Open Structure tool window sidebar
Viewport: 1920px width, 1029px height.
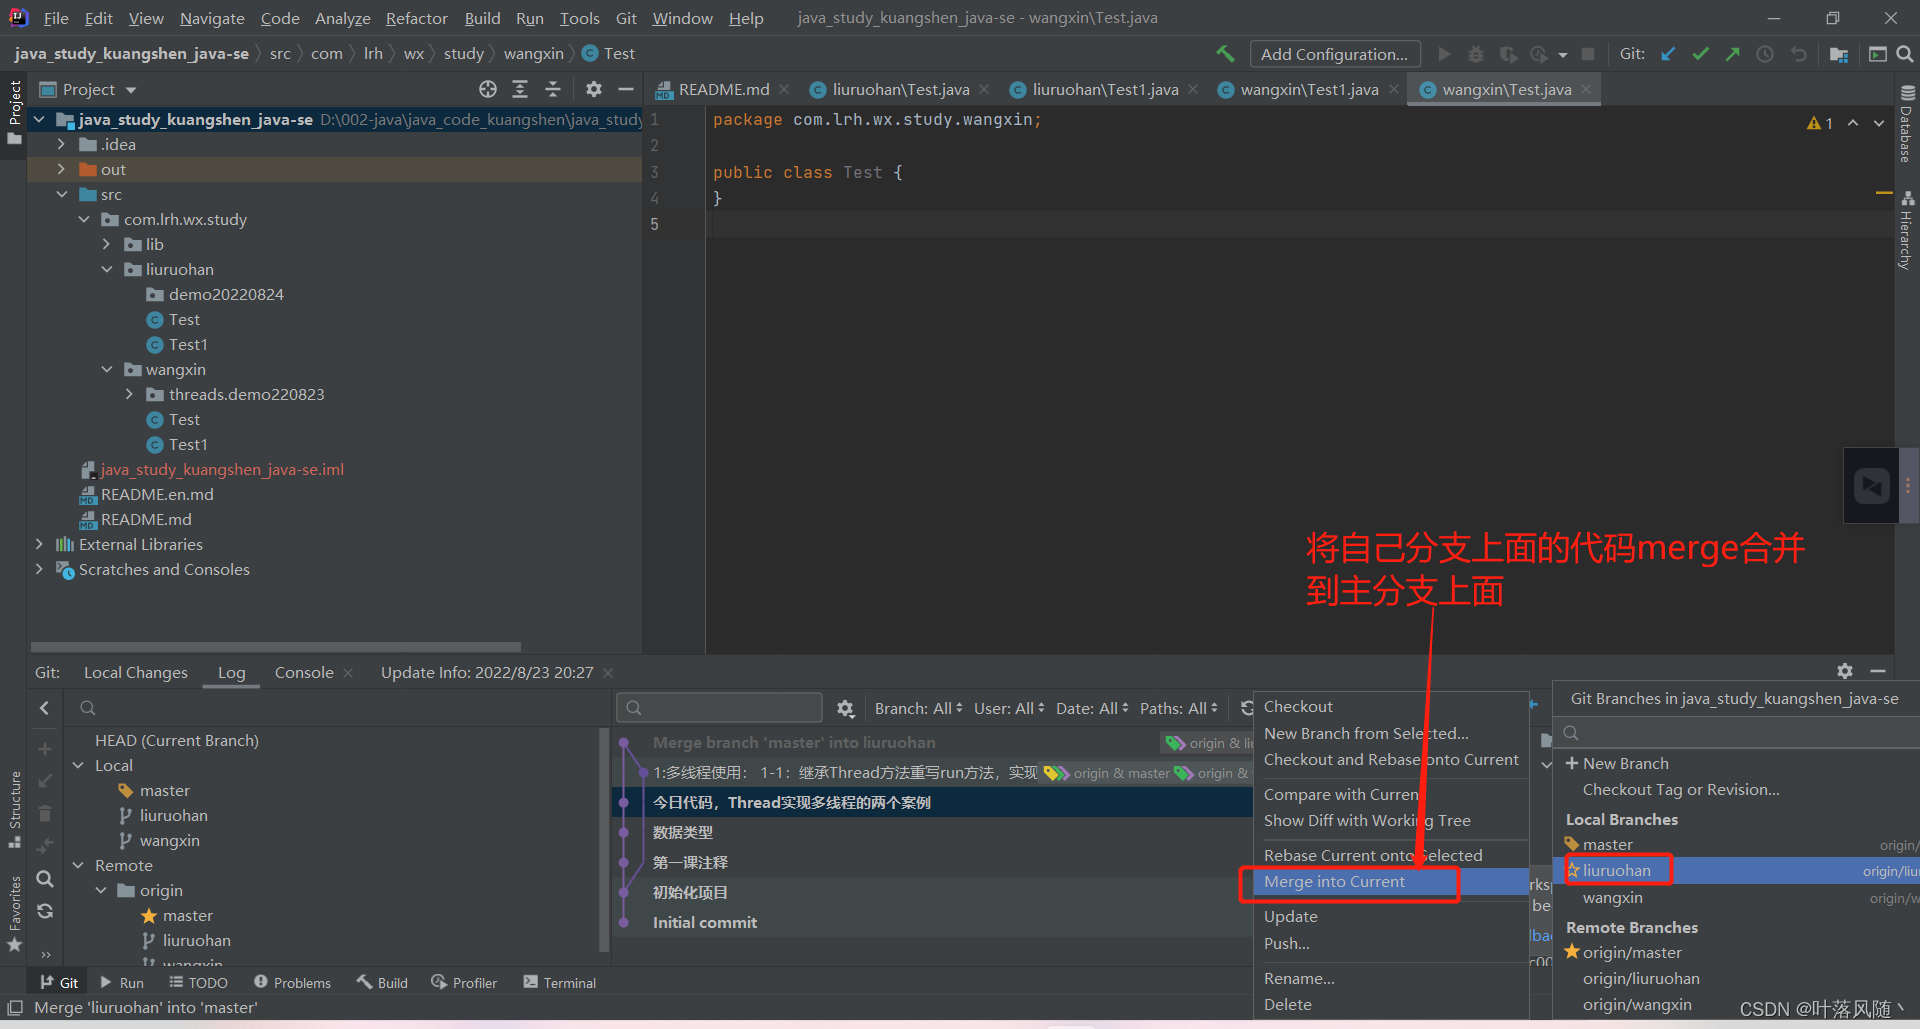[x=15, y=810]
